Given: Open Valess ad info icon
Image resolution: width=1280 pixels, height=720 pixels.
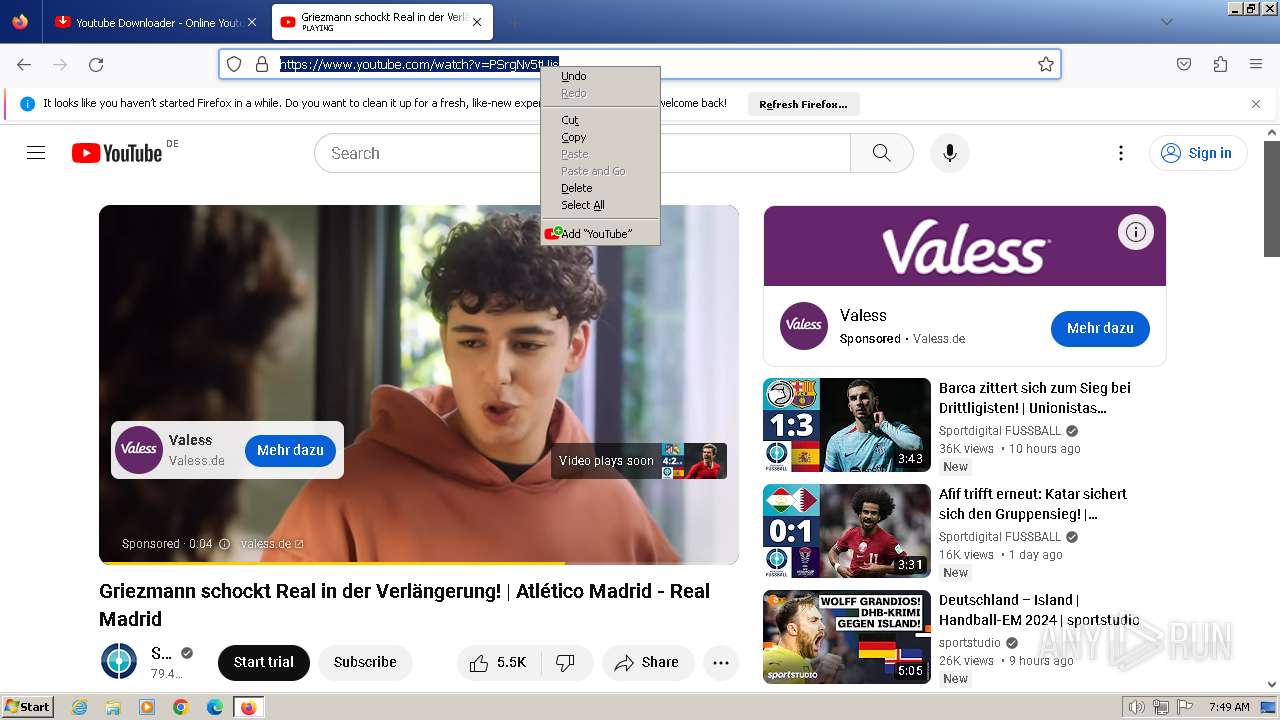Looking at the screenshot, I should pyautogui.click(x=1135, y=232).
